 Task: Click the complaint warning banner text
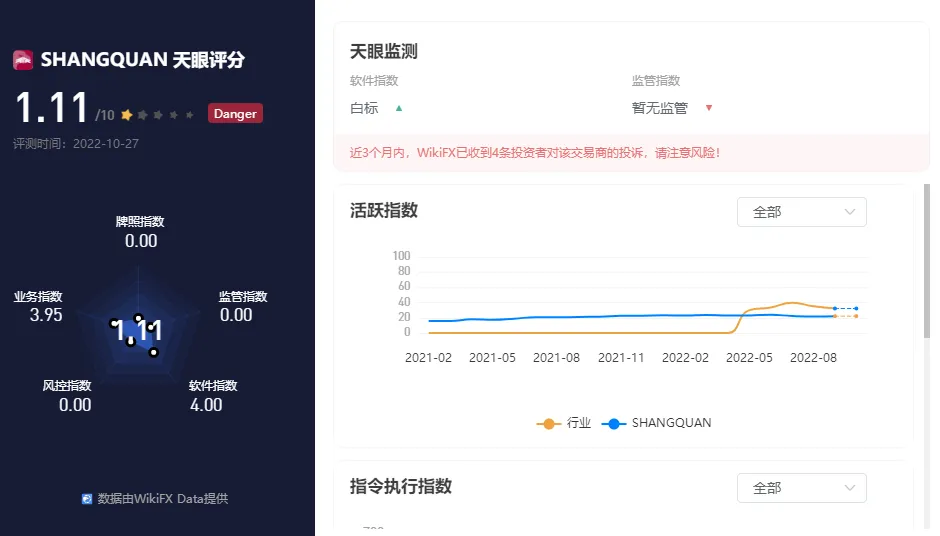point(535,153)
